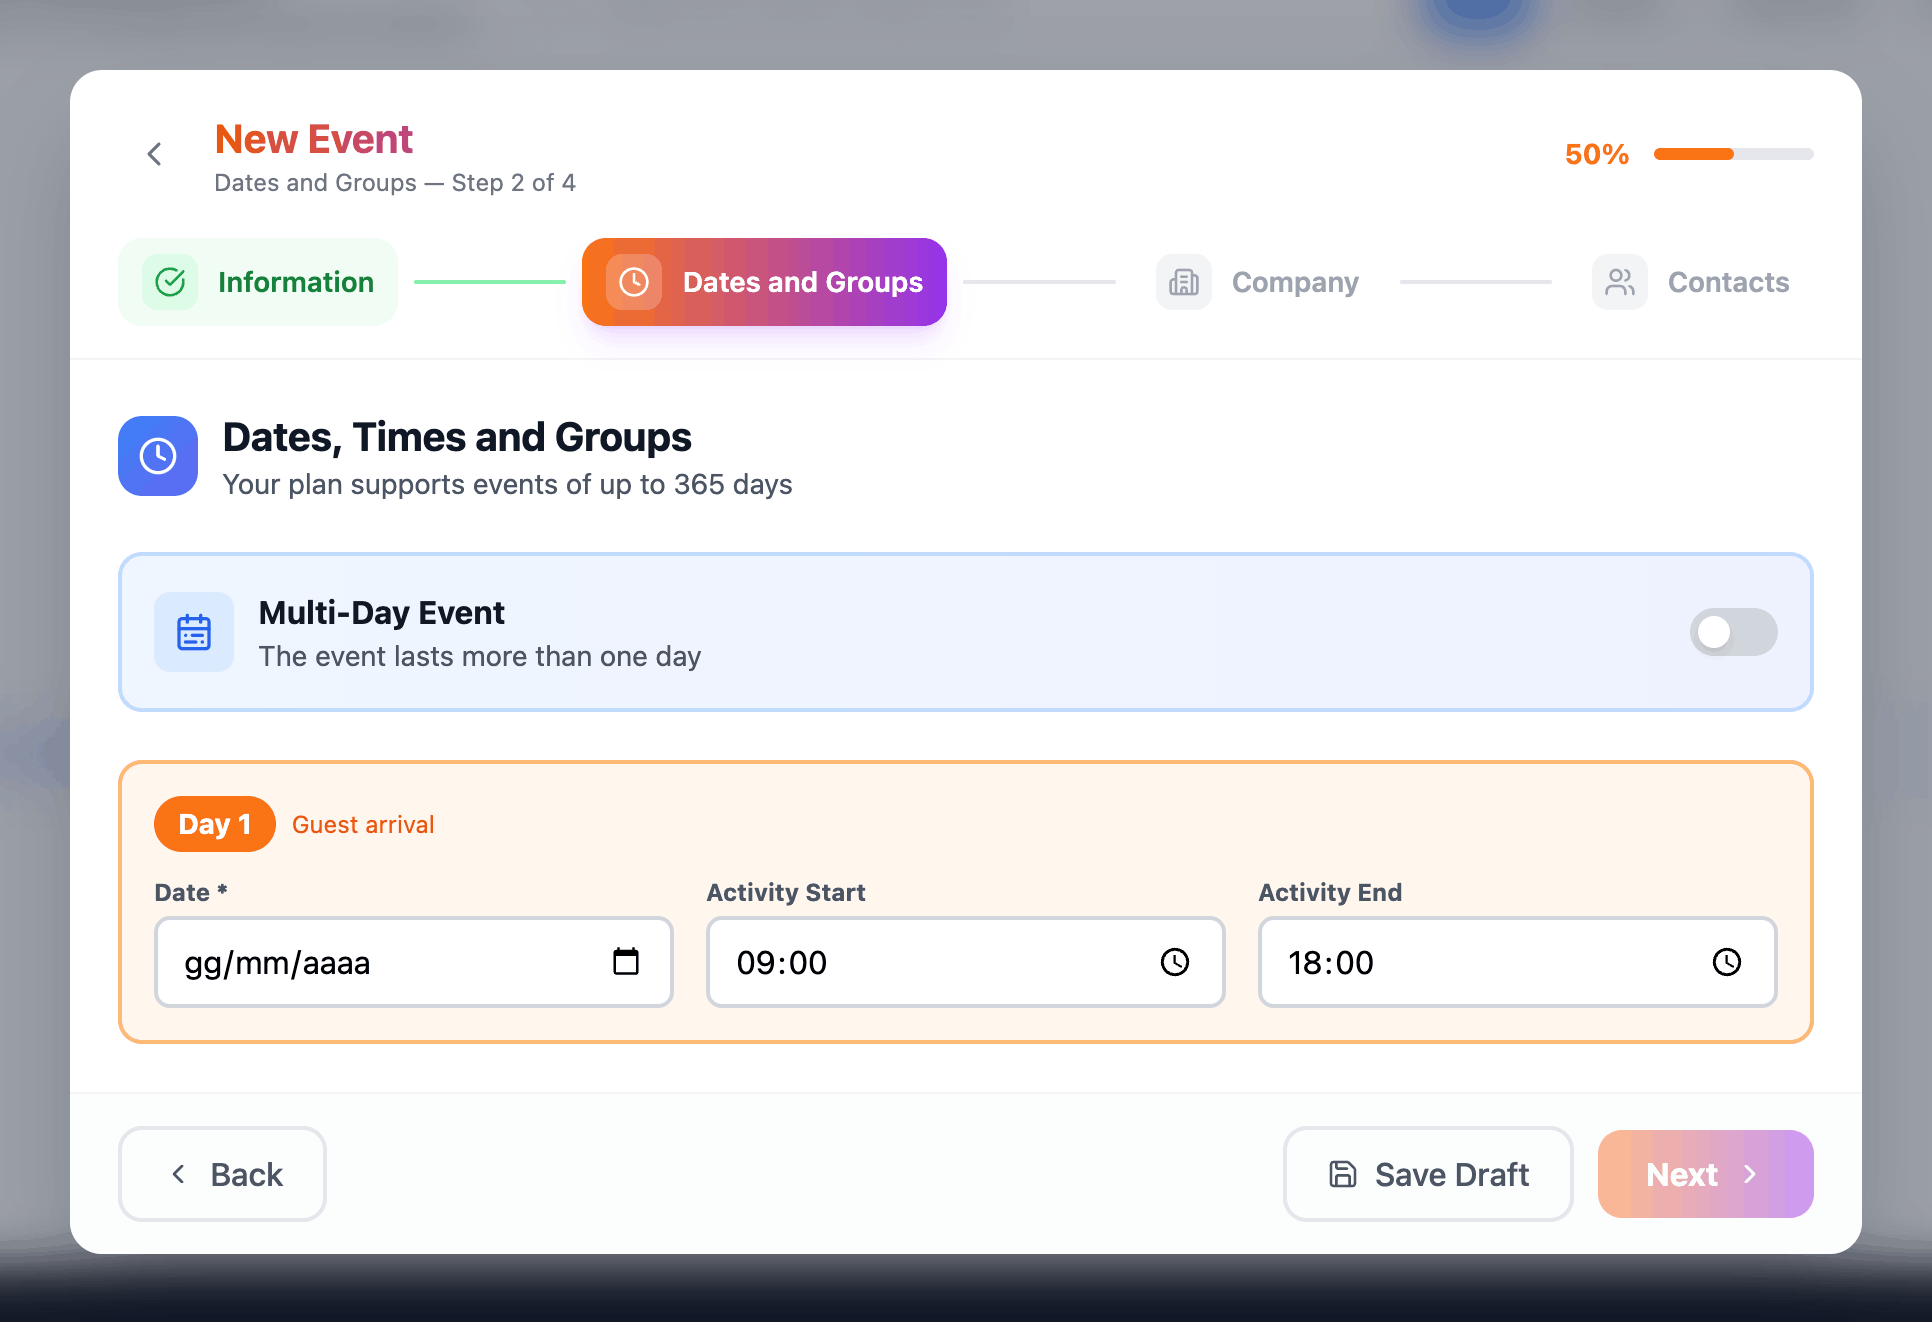1932x1322 pixels.
Task: Open the Activity Start time picker clock
Action: click(x=1175, y=962)
